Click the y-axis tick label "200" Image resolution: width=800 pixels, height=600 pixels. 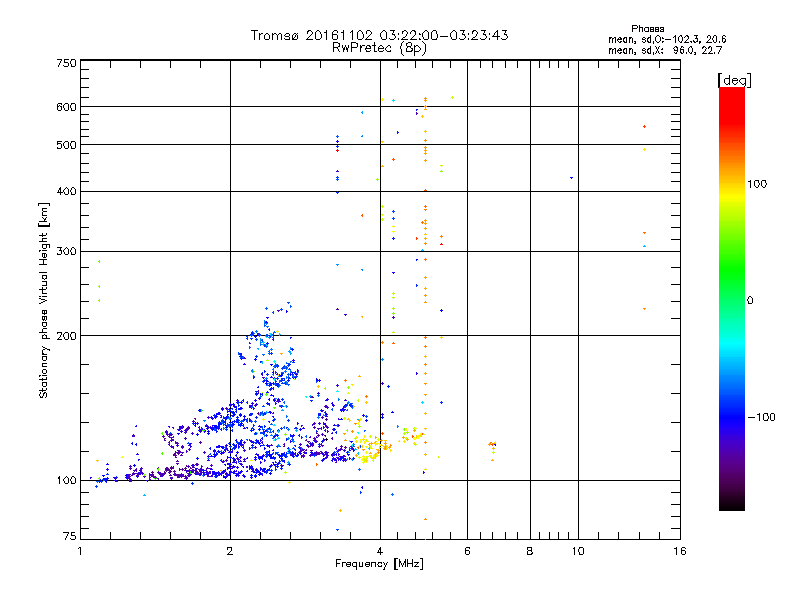click(67, 336)
